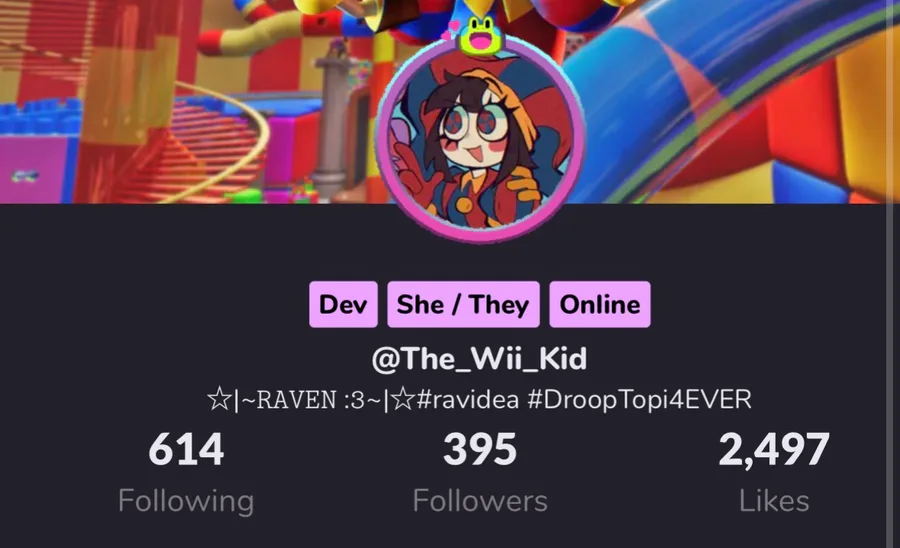Select the She / They pronoun badge

(x=463, y=304)
